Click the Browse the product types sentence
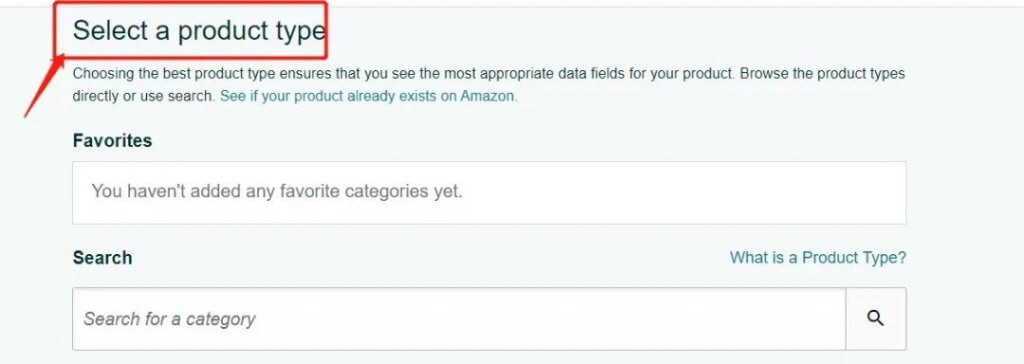Viewport: 1024px width, 364px height. coord(823,73)
